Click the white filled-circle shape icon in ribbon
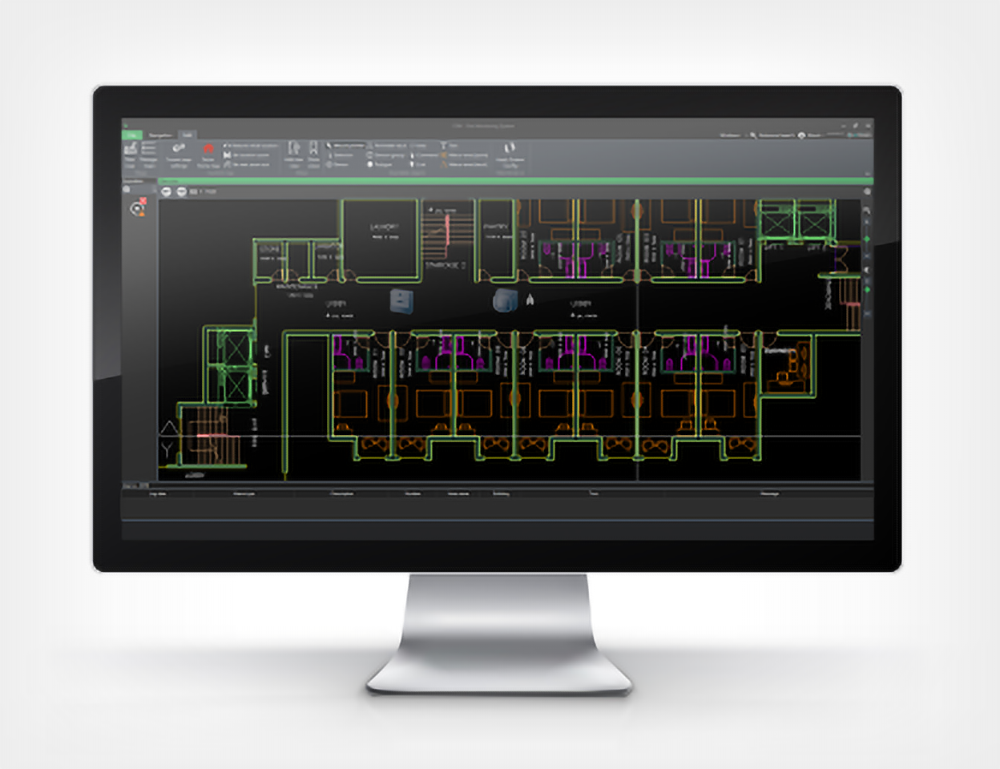Viewport: 1000px width, 769px height. pos(370,165)
